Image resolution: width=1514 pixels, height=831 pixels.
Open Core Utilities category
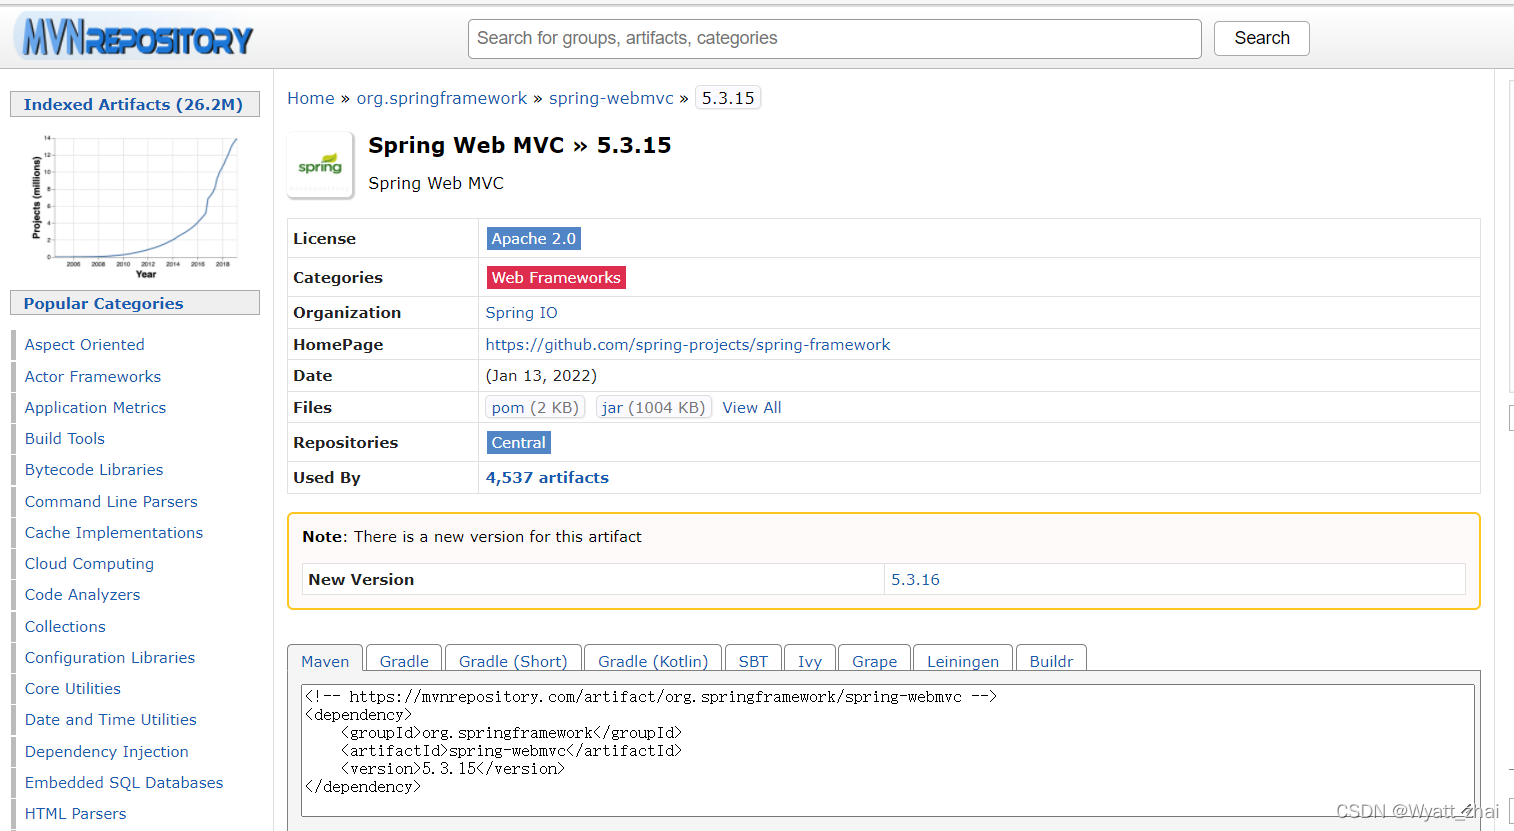(73, 689)
